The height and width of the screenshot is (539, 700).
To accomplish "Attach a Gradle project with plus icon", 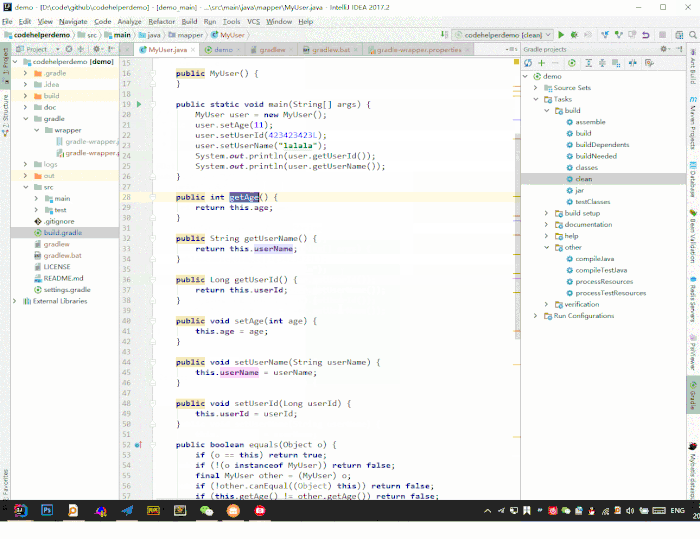I will click(x=542, y=62).
